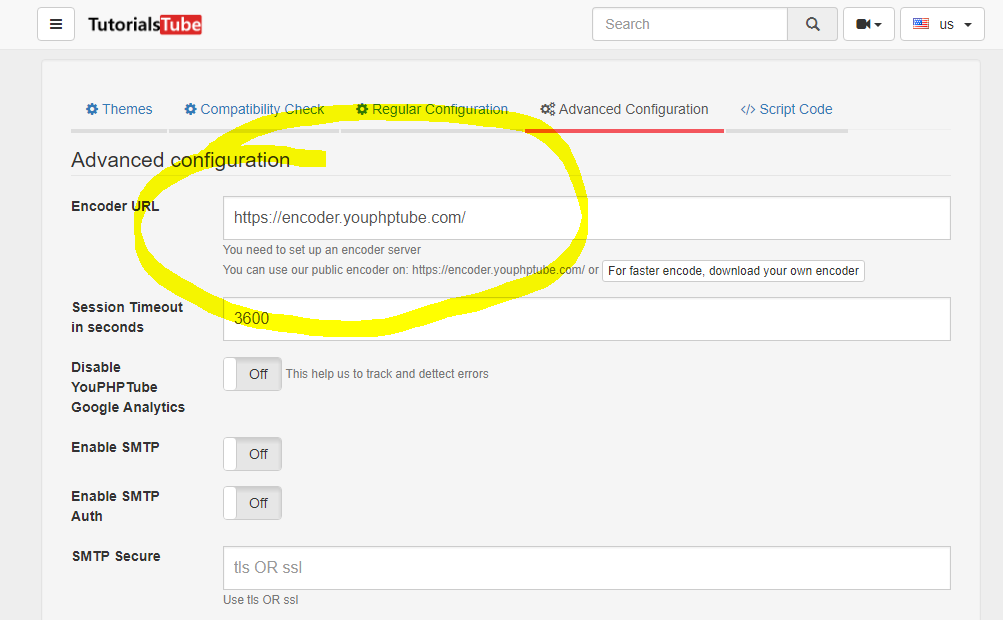Switch to the Themes tab
The image size is (1003, 620).
pyautogui.click(x=119, y=109)
